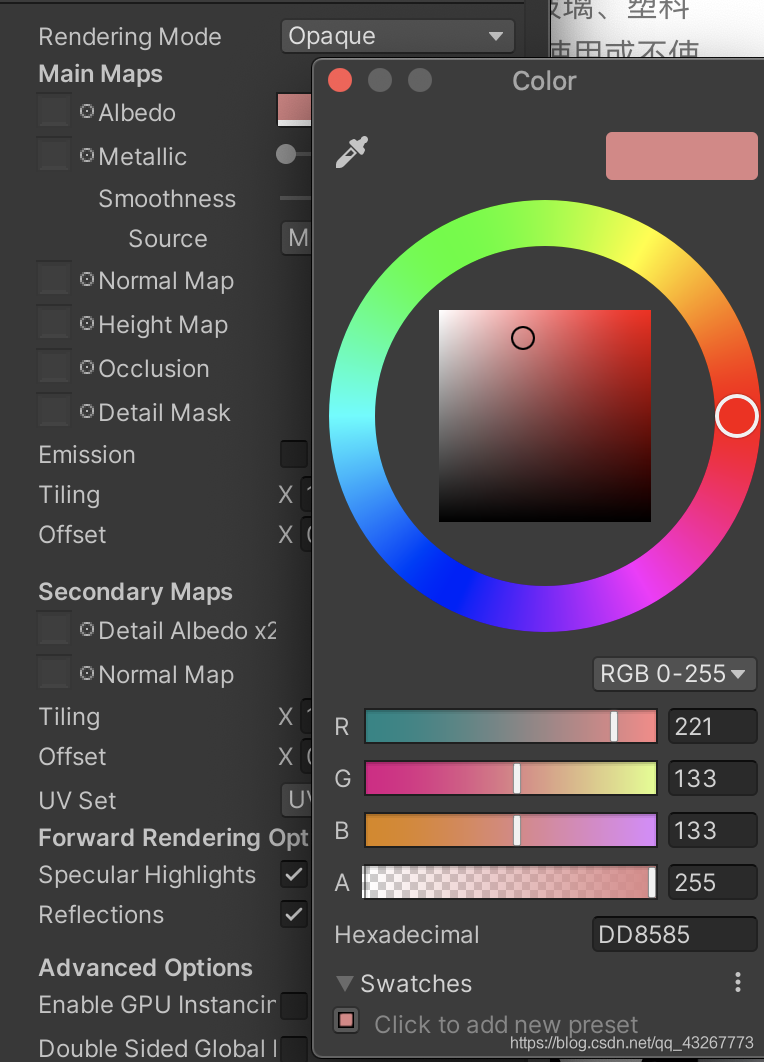
Task: Click 'Click to add new preset' text
Action: (506, 1025)
